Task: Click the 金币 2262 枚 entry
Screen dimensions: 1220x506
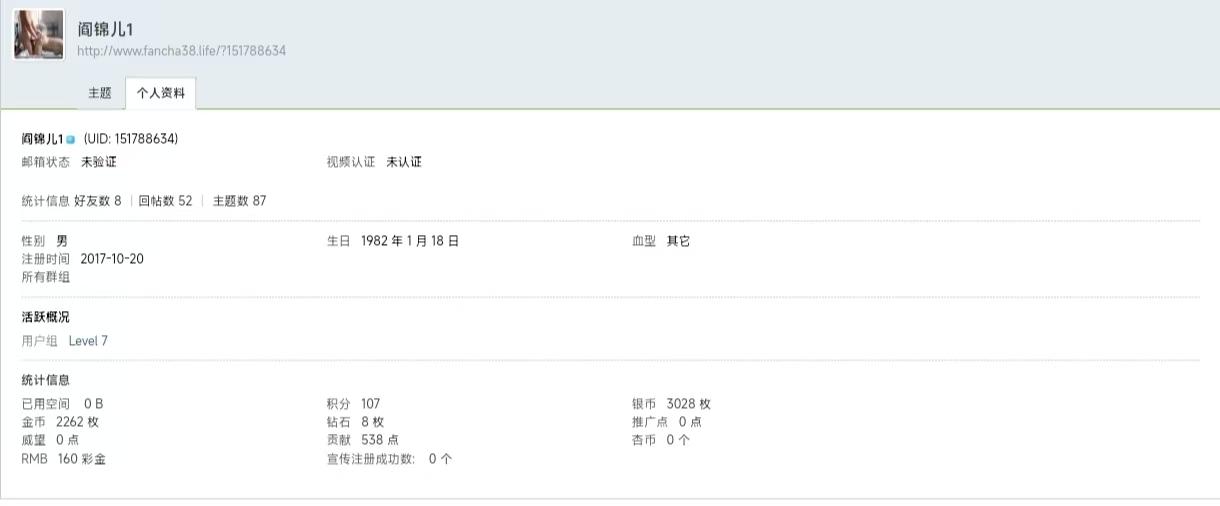Action: click(77, 422)
